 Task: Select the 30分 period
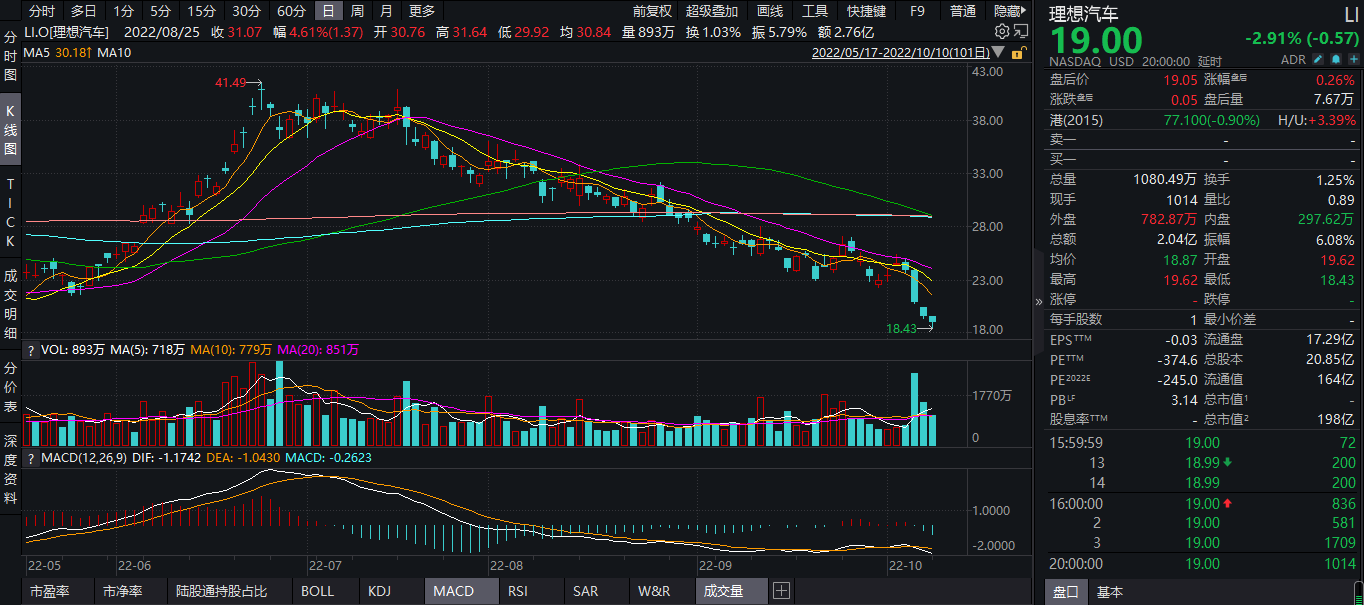[x=246, y=11]
